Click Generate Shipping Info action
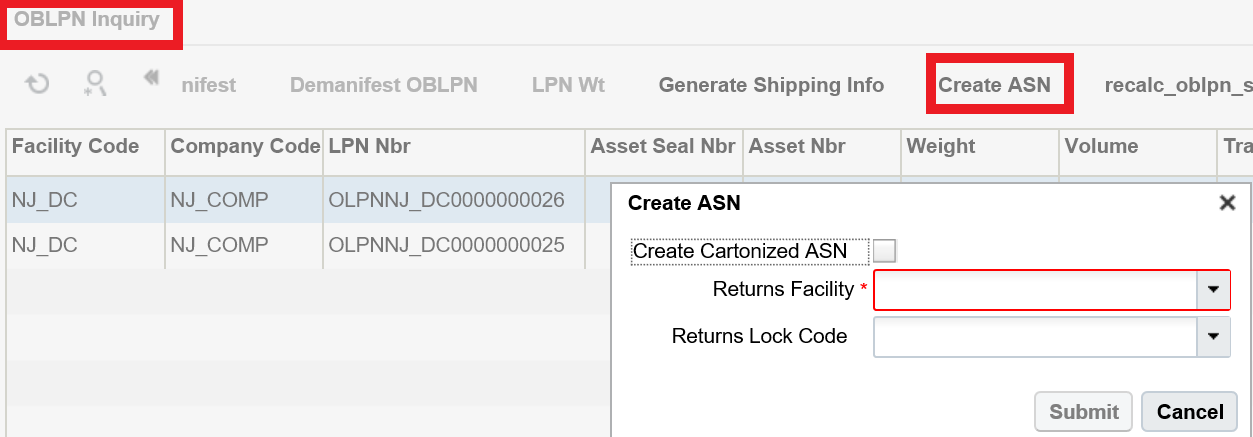1253x437 pixels. coord(771,85)
